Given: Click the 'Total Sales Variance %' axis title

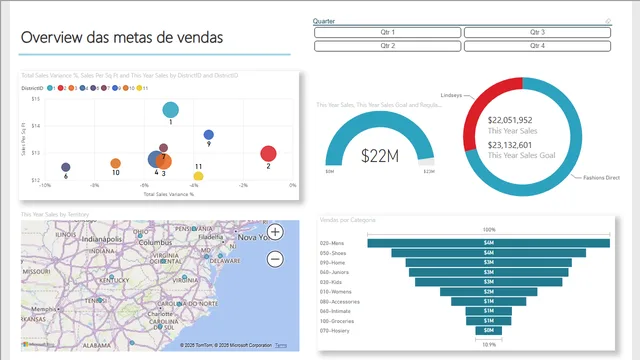Looking at the screenshot, I should (x=169, y=194).
